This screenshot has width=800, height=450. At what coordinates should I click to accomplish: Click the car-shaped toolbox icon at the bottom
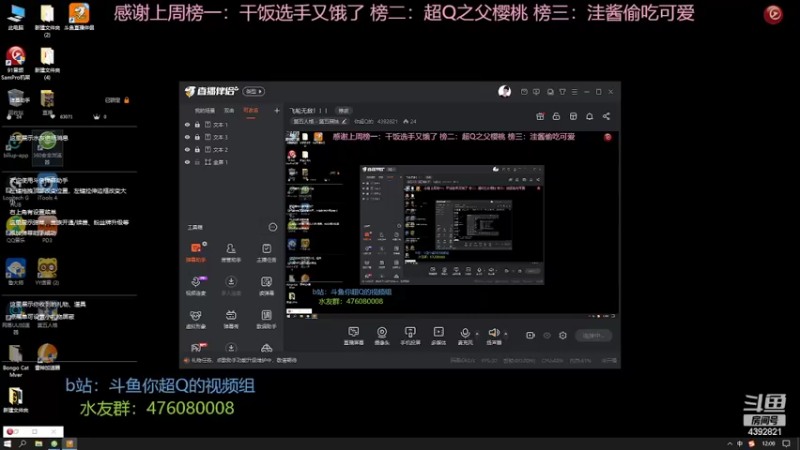[x=266, y=348]
